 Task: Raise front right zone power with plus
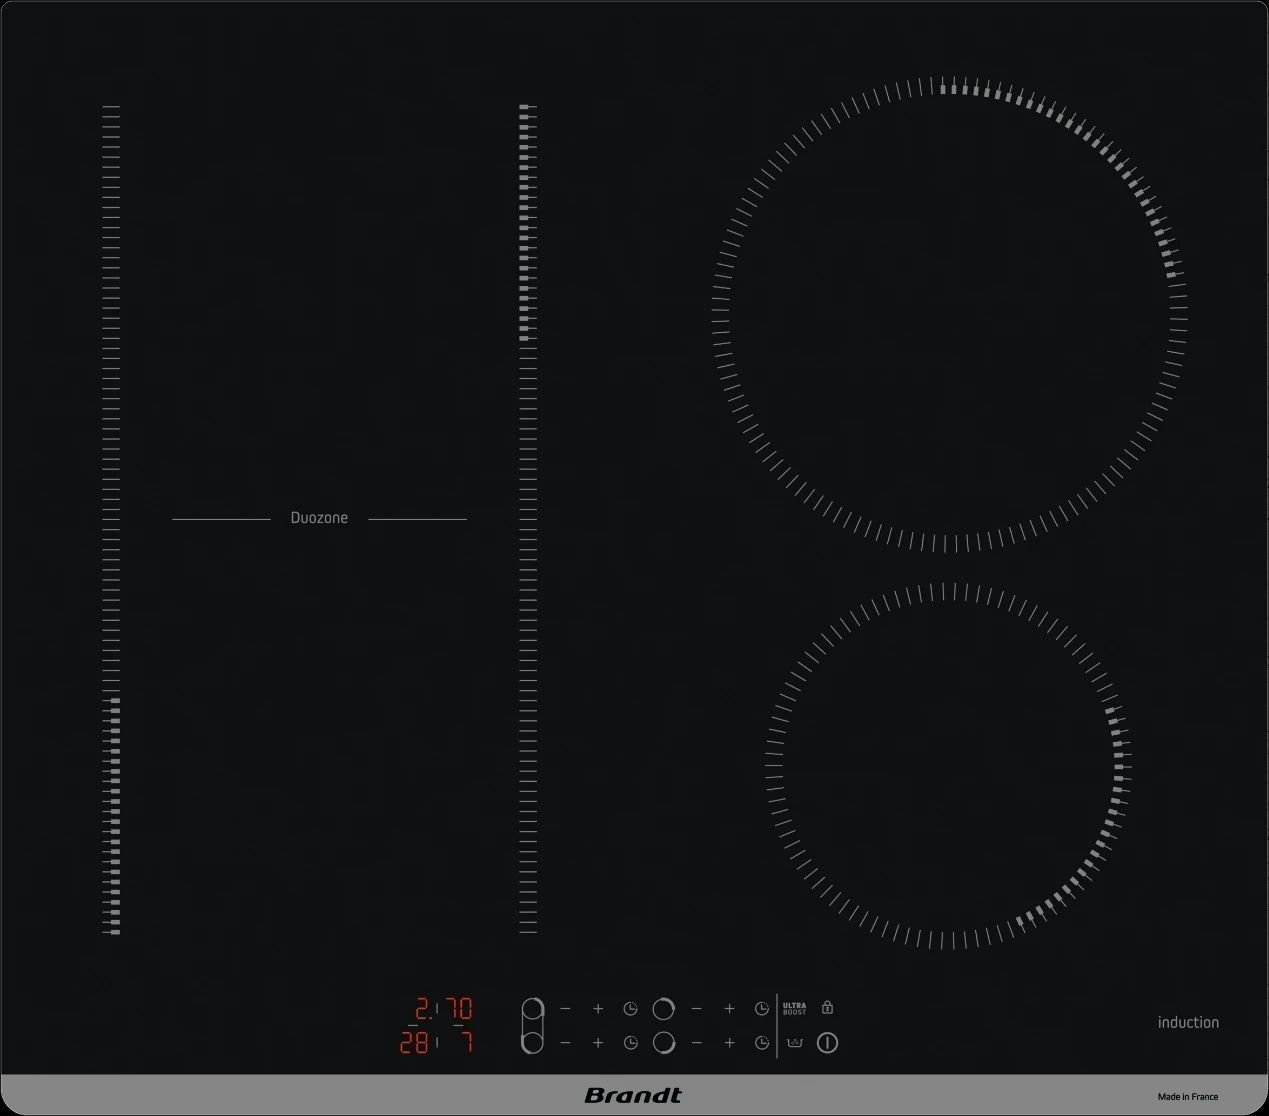729,1043
